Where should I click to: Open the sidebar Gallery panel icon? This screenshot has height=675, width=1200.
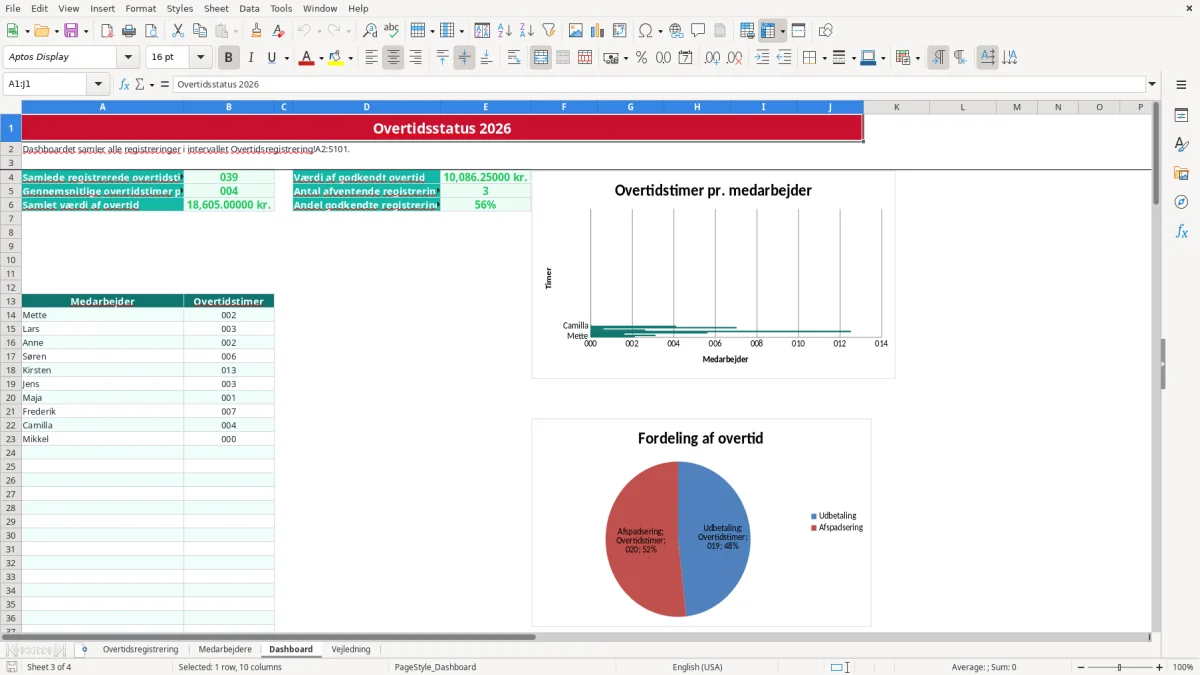(1181, 174)
